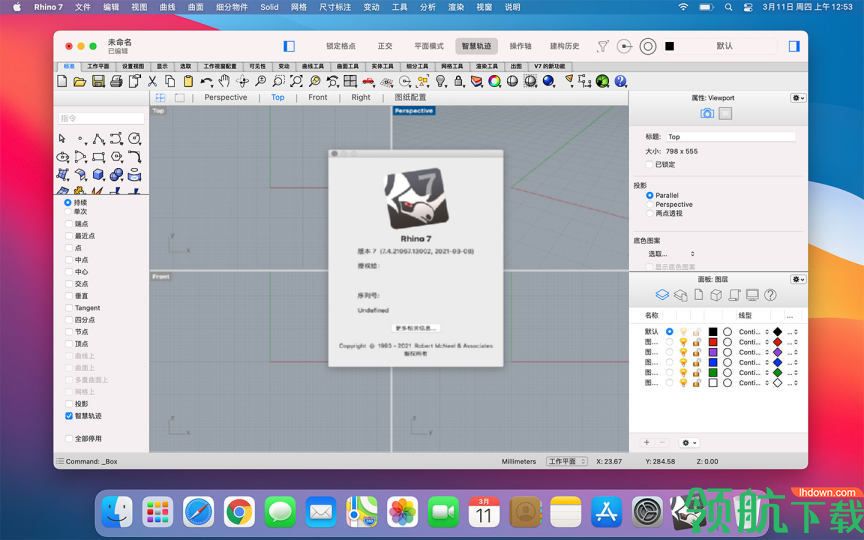Viewport: 864px width, 540px height.
Task: Click the four-viewport layout icon in toolbar
Action: pyautogui.click(x=350, y=82)
